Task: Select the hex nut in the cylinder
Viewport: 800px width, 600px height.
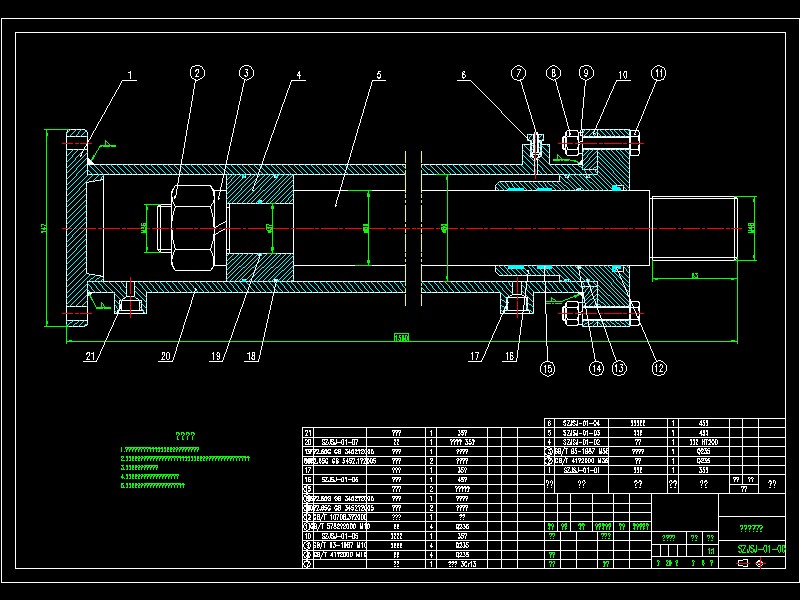Action: pyautogui.click(x=193, y=228)
